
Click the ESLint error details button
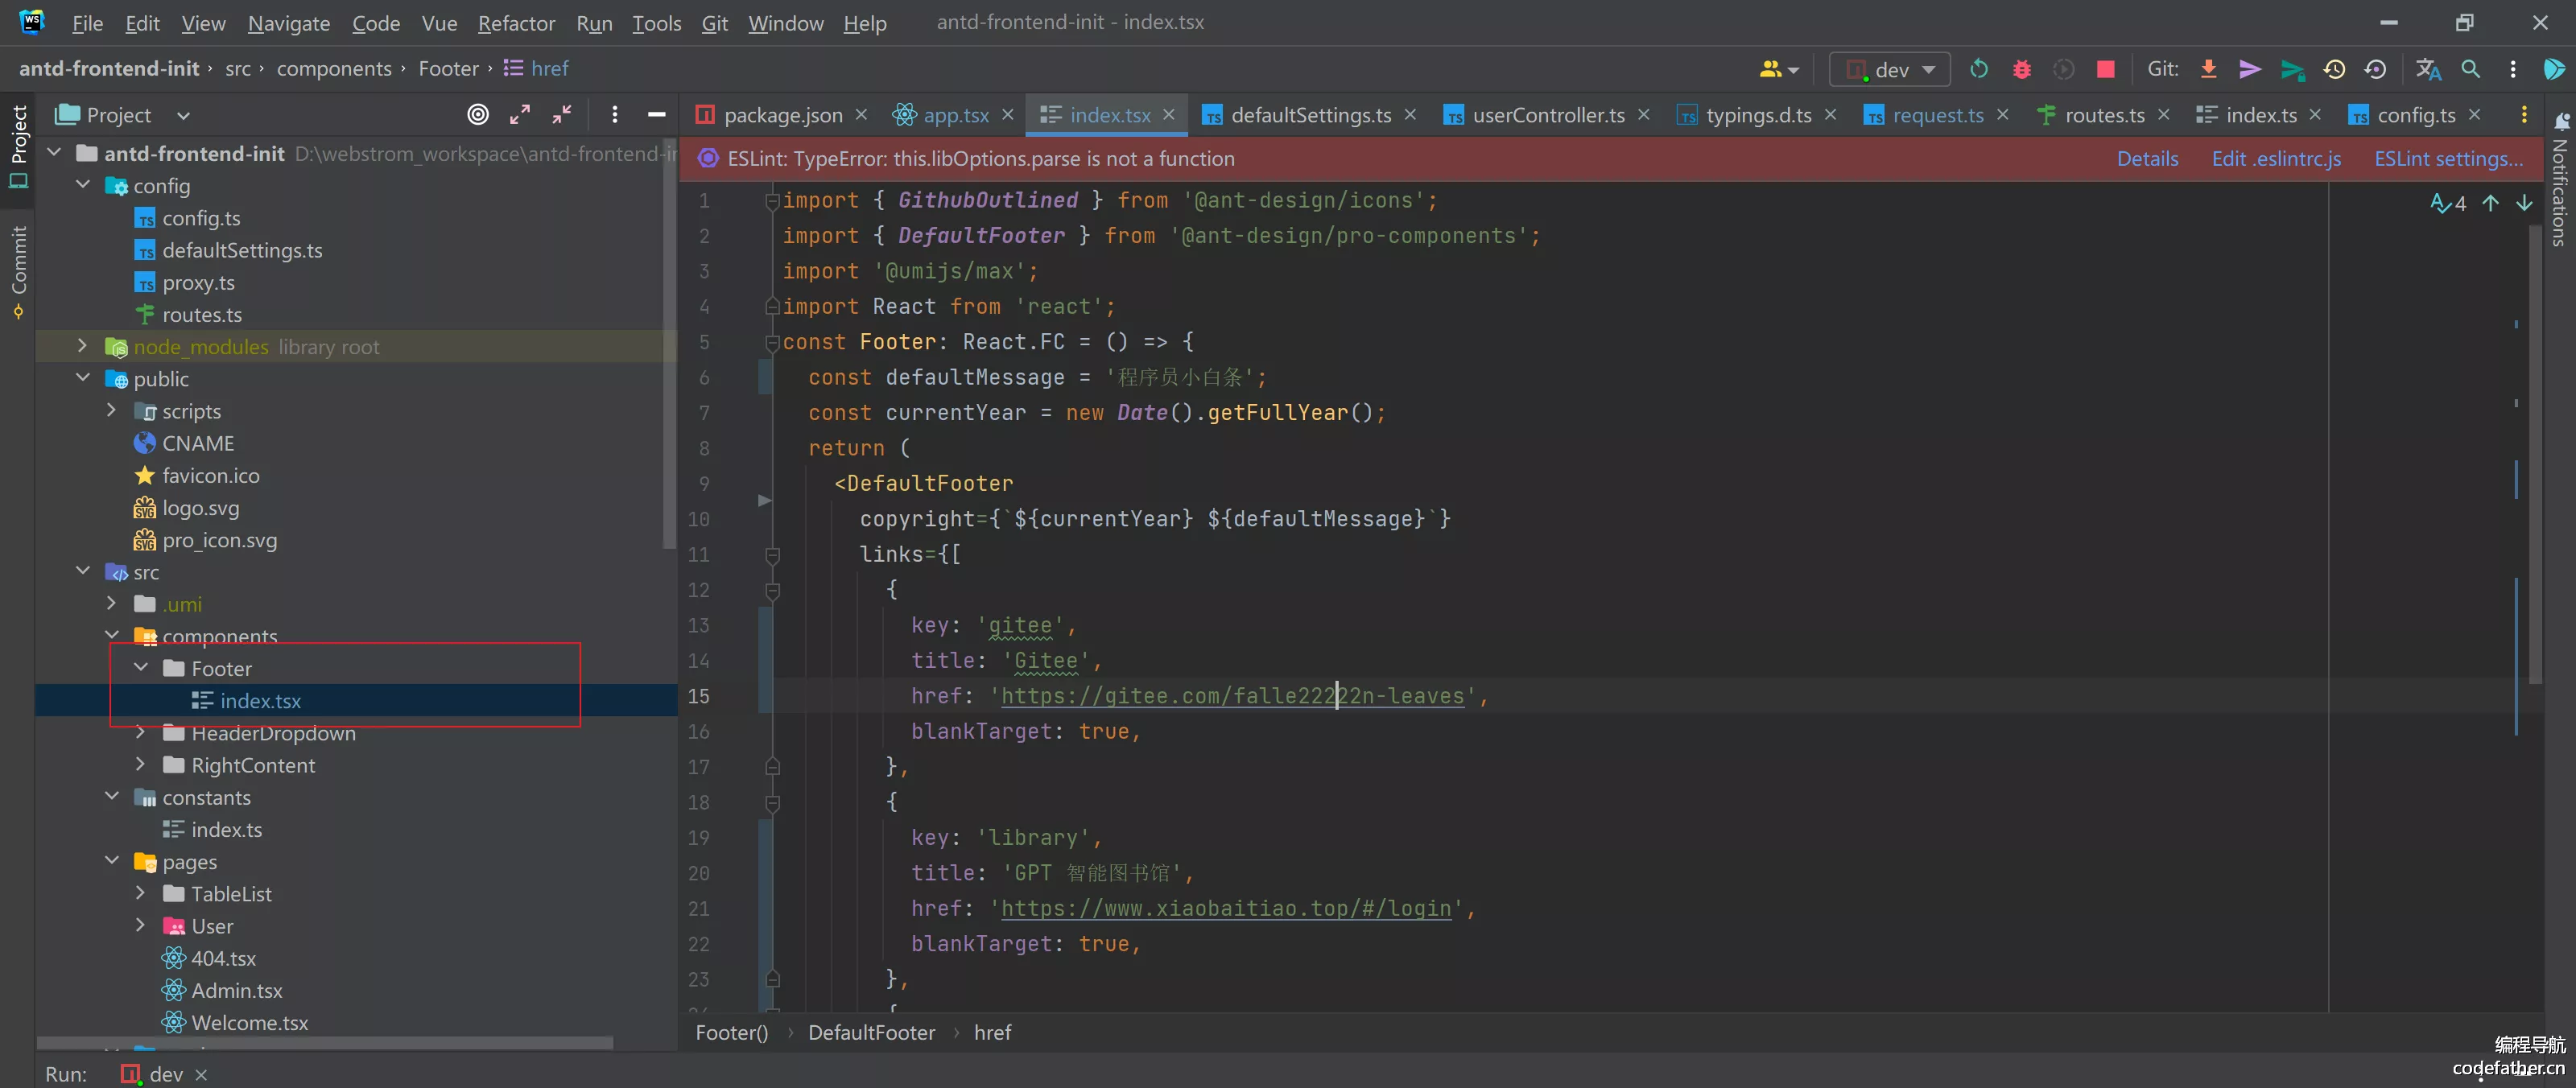click(x=2145, y=158)
